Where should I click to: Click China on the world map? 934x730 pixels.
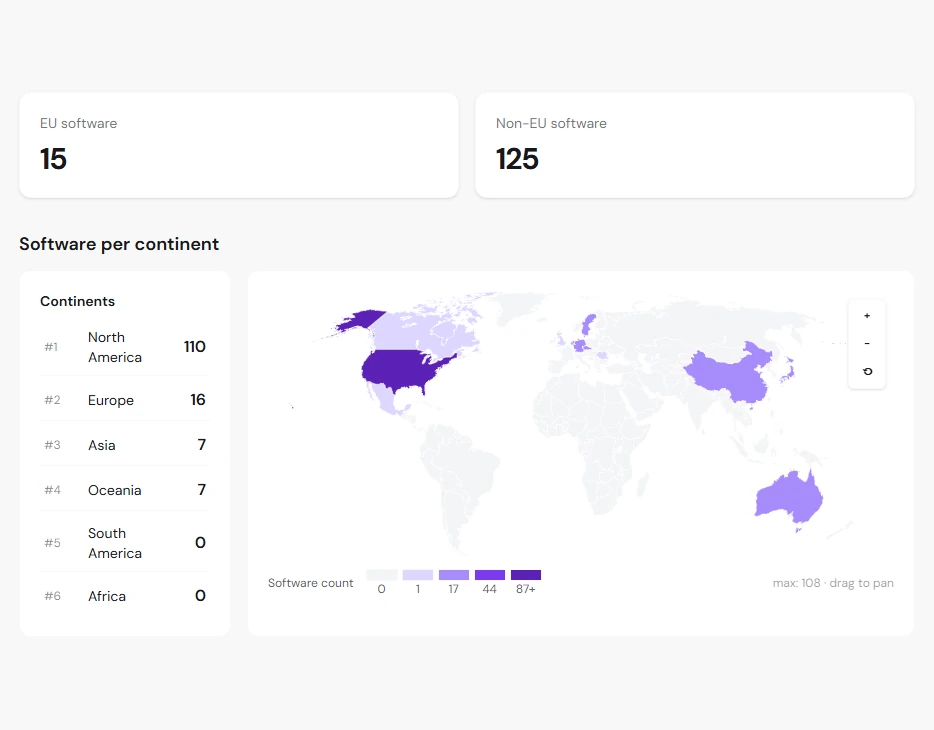click(730, 375)
